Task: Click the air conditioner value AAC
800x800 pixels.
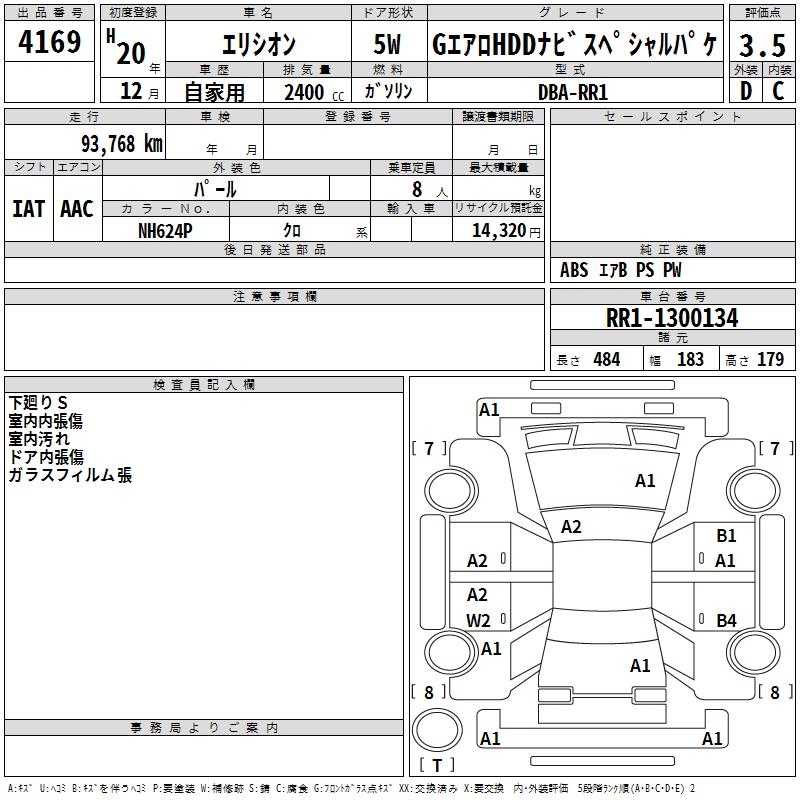Action: (77, 209)
